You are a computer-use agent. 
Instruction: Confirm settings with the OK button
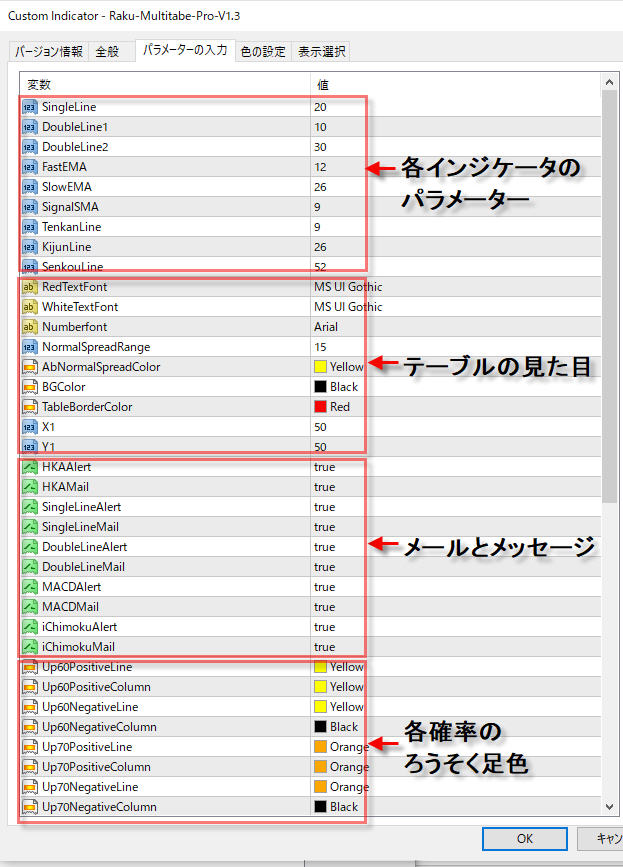525,839
